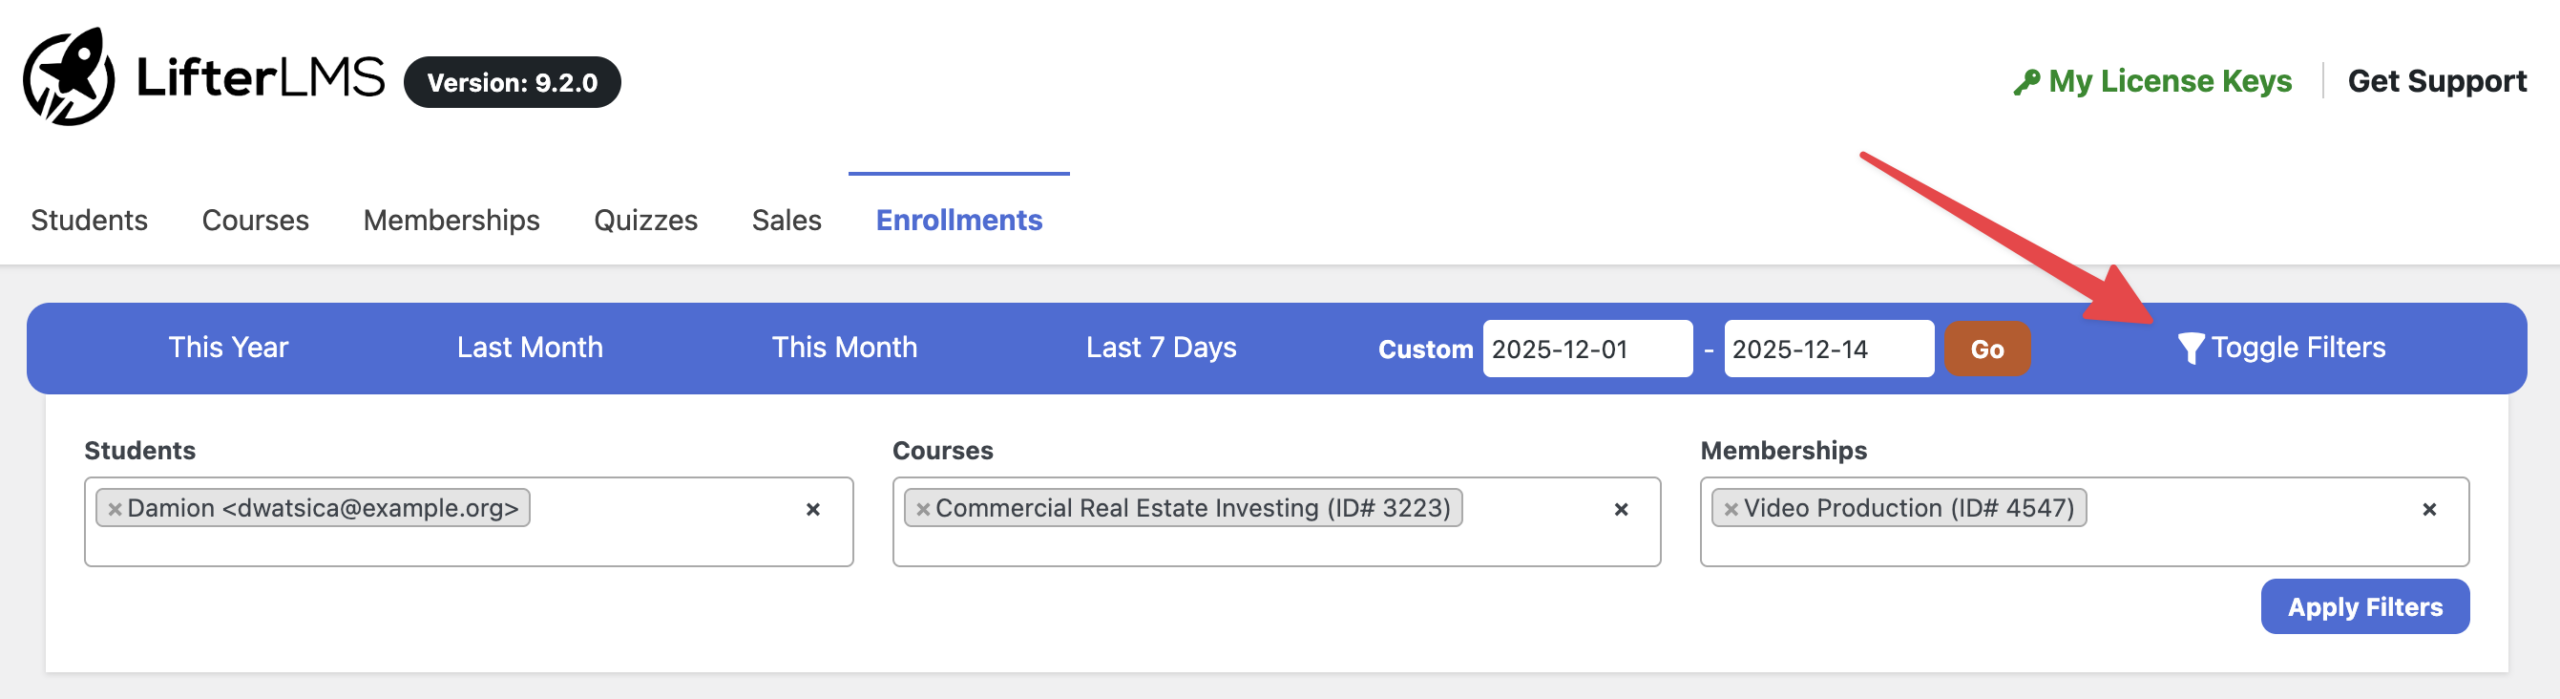Click the green key icon for license keys

click(2027, 81)
